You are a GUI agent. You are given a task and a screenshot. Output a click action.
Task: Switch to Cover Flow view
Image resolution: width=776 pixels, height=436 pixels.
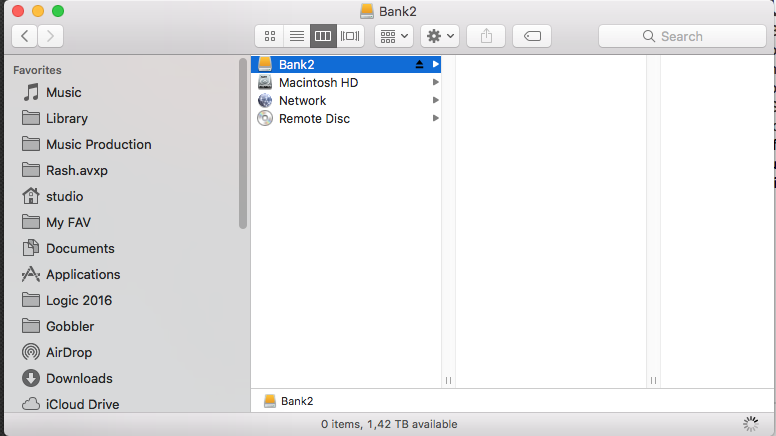pos(350,36)
